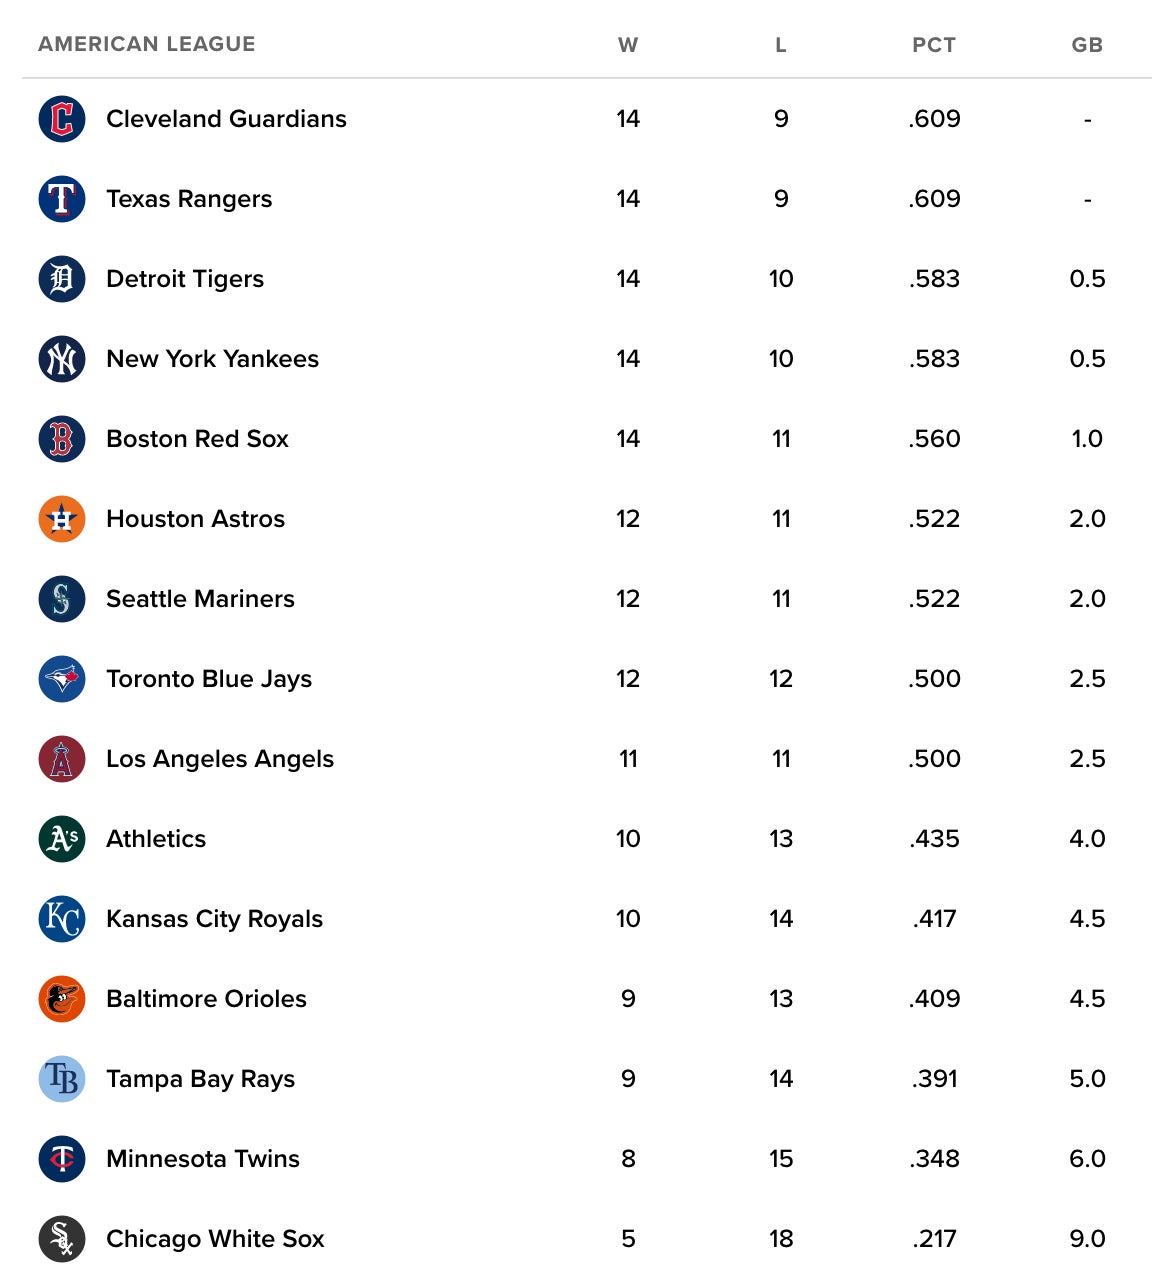Image resolution: width=1152 pixels, height=1286 pixels.
Task: Select the Toronto Blue Jays logo
Action: click(x=62, y=679)
